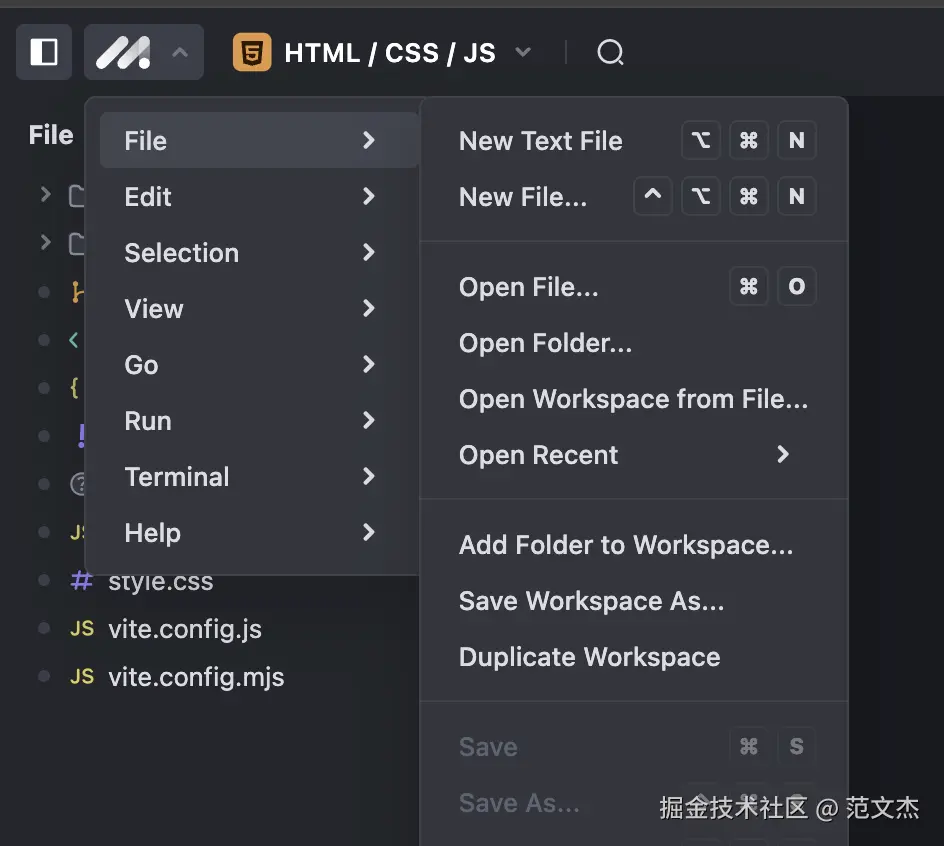Choose Open Folder... from File menu
Screen dimensions: 944x846
pyautogui.click(x=545, y=343)
